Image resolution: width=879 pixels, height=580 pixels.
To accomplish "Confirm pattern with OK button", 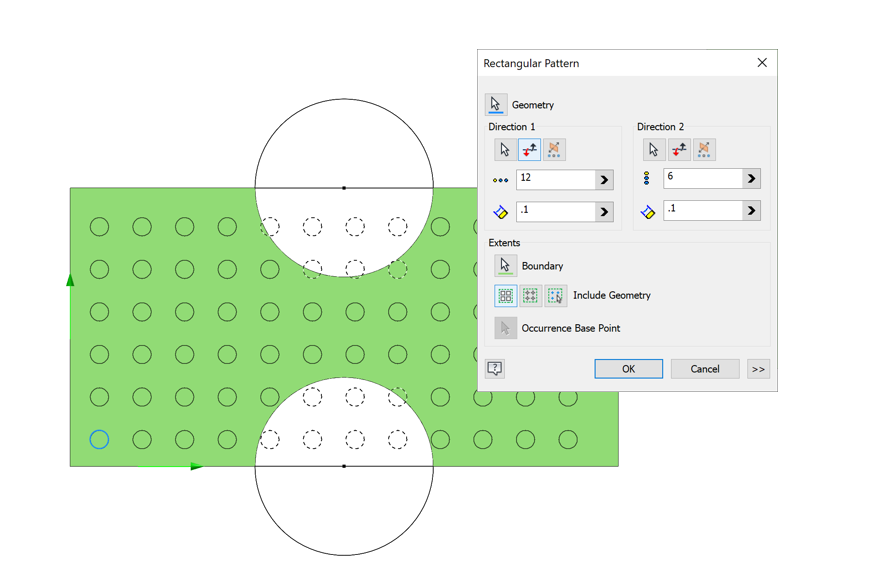I will [x=628, y=369].
